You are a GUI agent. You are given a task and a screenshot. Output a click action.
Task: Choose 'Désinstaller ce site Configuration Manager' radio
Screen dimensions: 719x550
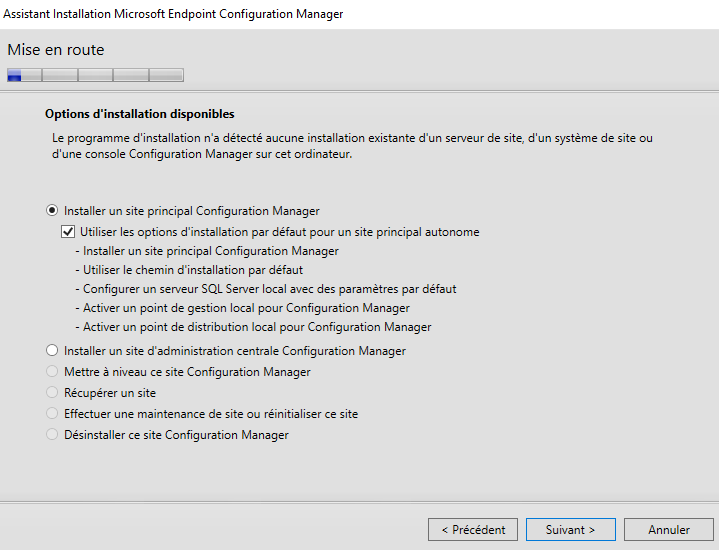click(53, 435)
